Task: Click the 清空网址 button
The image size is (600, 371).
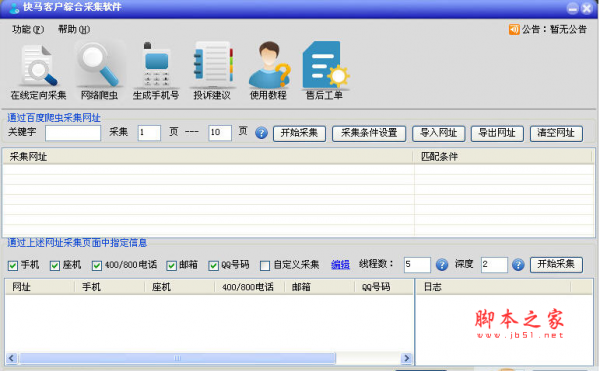Action: pyautogui.click(x=556, y=133)
